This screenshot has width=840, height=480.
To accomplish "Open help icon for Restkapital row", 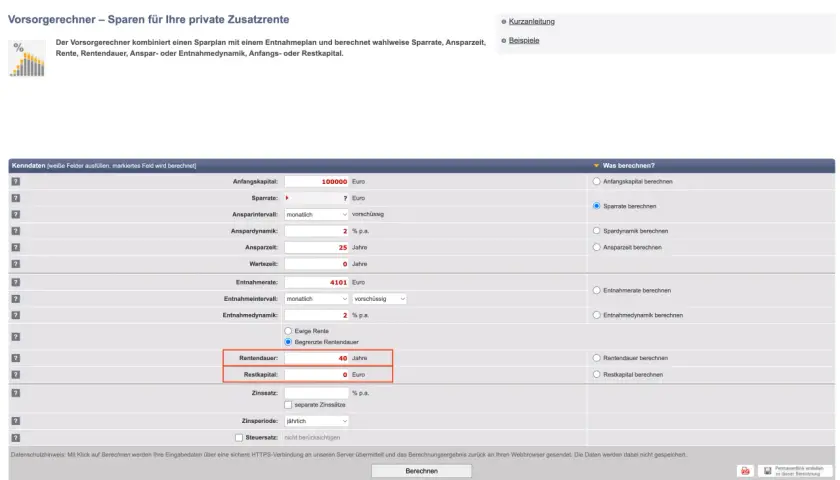I will coord(16,374).
